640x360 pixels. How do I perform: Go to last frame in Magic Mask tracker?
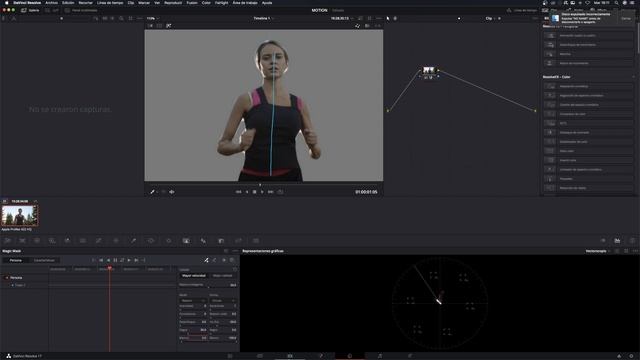(x=143, y=260)
